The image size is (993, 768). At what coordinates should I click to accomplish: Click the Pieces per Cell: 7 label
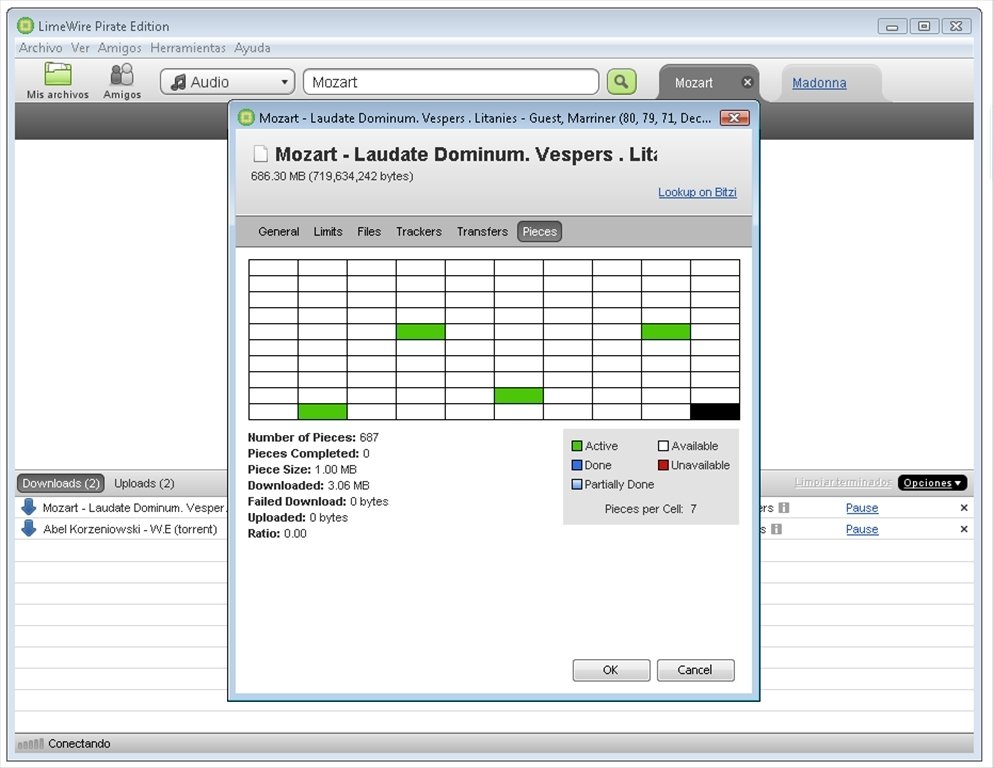click(x=650, y=509)
